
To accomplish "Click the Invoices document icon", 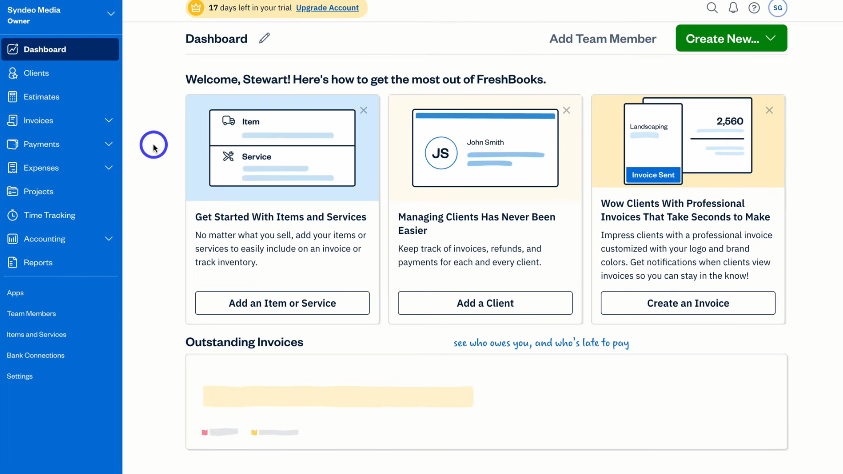I will click(x=12, y=120).
